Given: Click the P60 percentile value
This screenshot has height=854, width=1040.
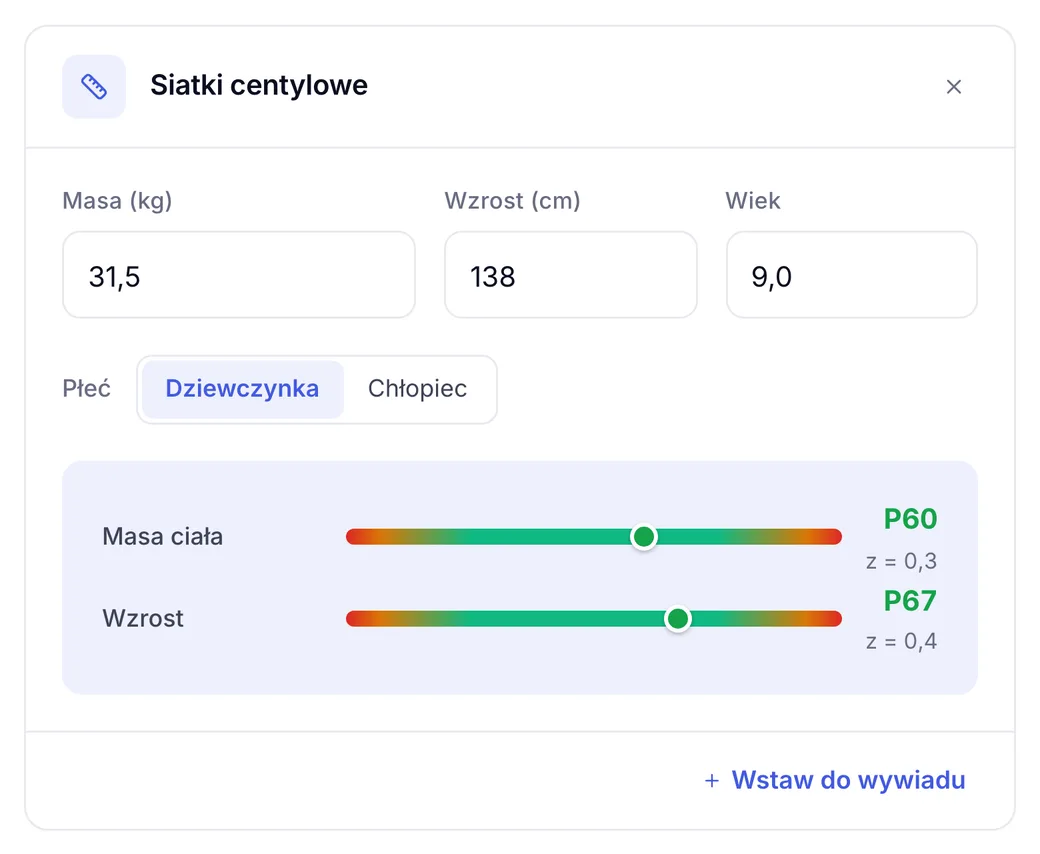Looking at the screenshot, I should coord(910,518).
